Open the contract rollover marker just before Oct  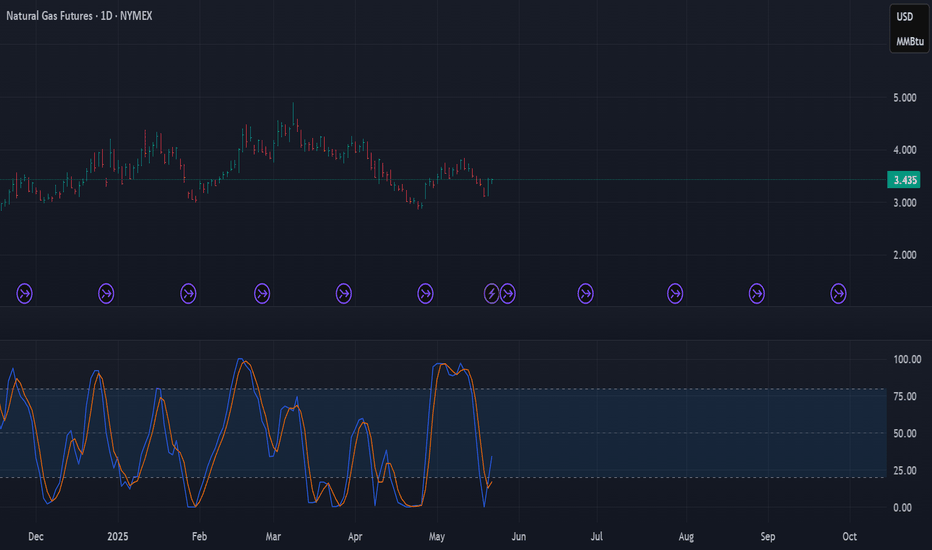pyautogui.click(x=838, y=294)
